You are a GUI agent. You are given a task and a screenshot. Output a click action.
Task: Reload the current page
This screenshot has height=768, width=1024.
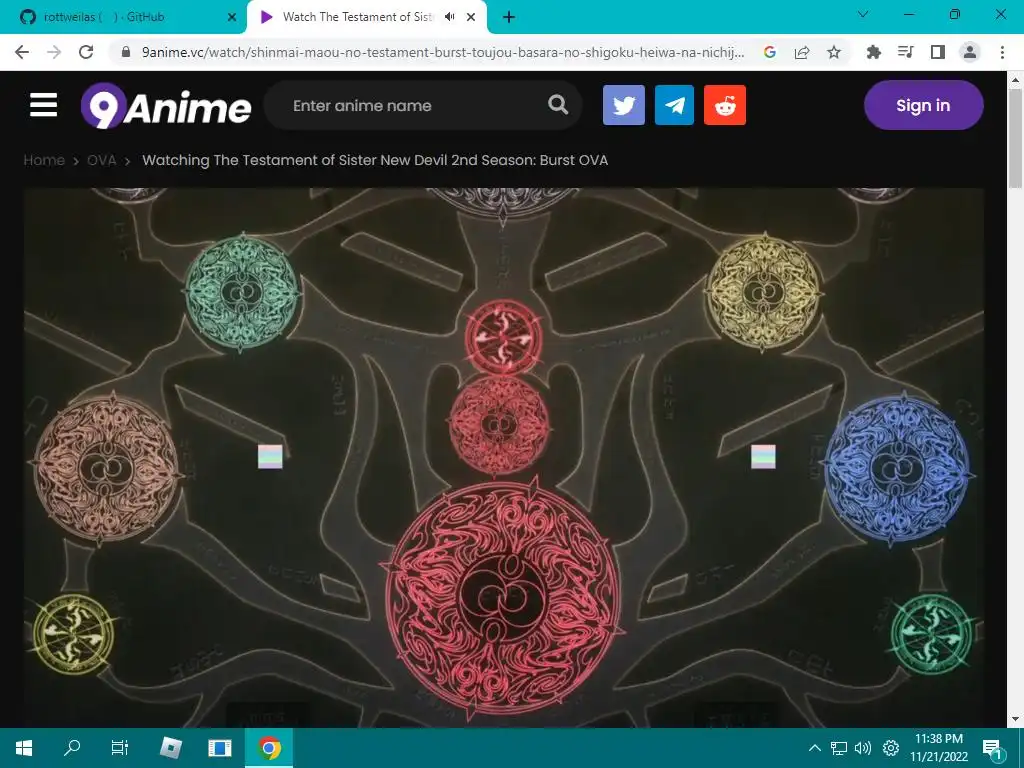86,52
